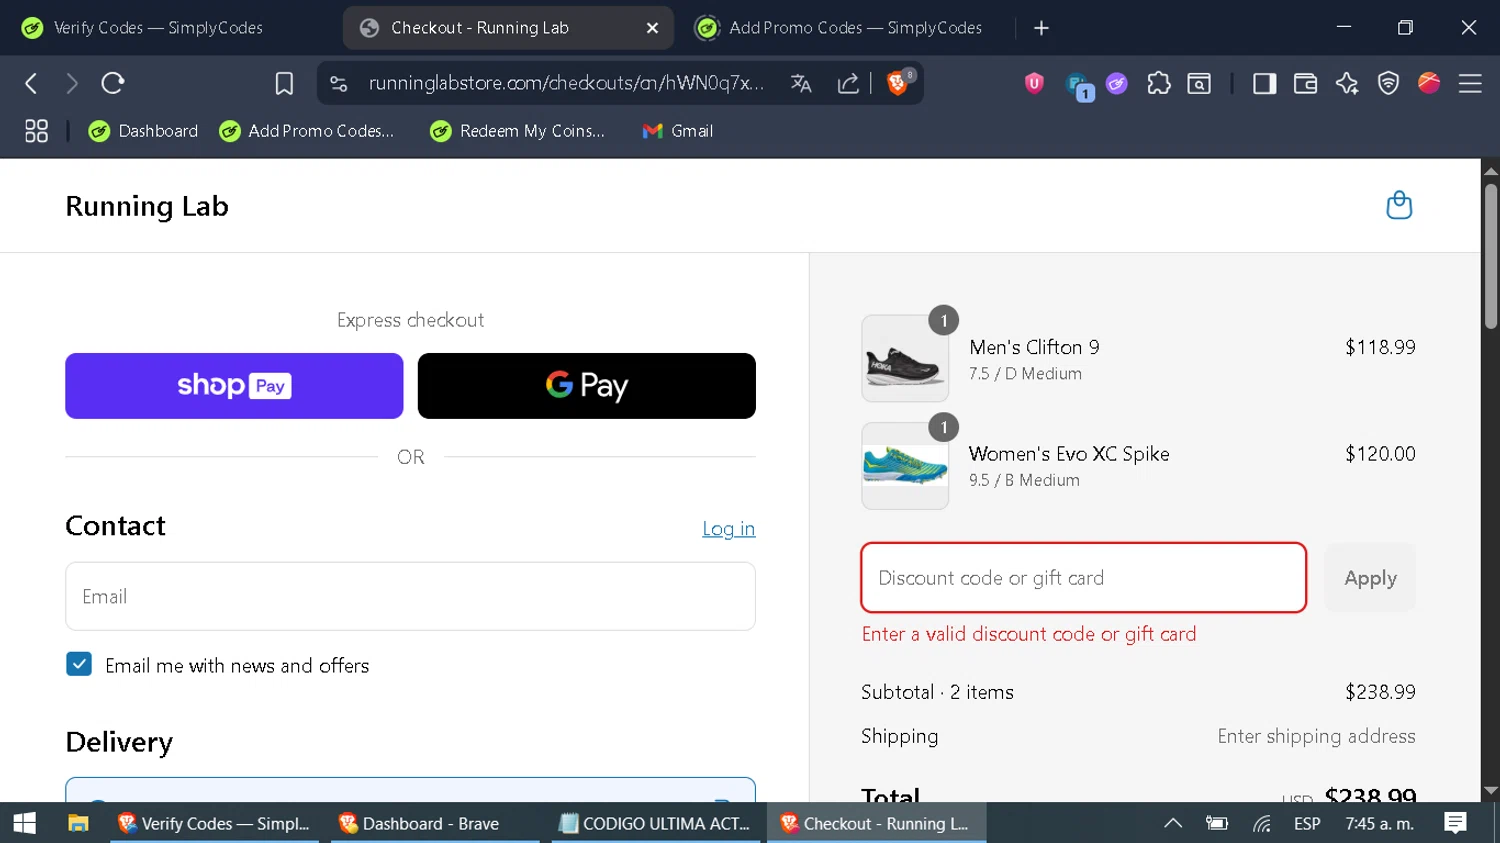Viewport: 1500px width, 843px height.
Task: Switch to Dashboard - Brave taskbar window
Action: coord(434,823)
